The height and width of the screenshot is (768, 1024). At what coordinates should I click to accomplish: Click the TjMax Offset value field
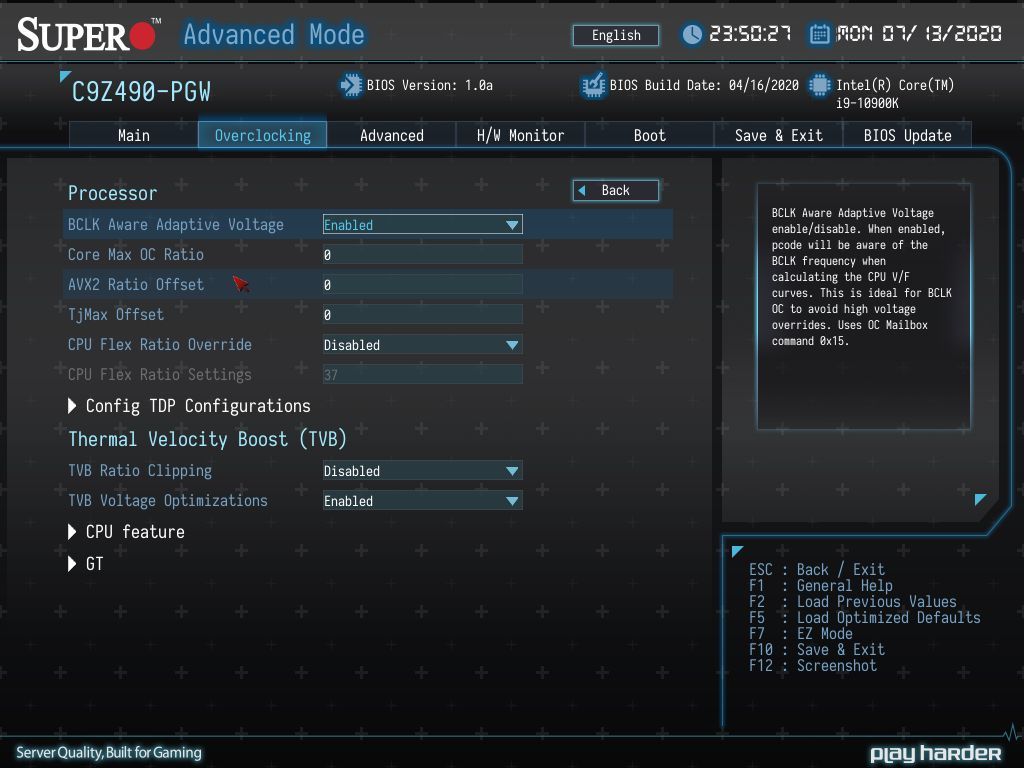[x=423, y=315]
